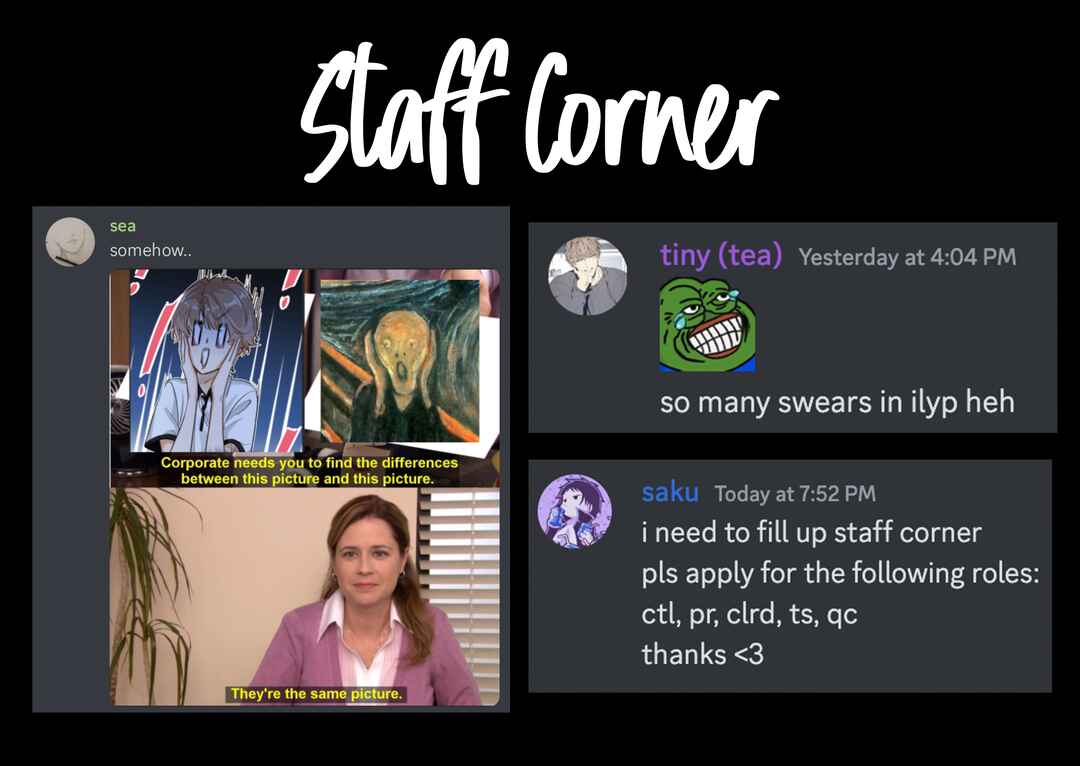Click message 'so many swears in ilyp heh'
Image resolution: width=1080 pixels, height=766 pixels.
[x=837, y=403]
